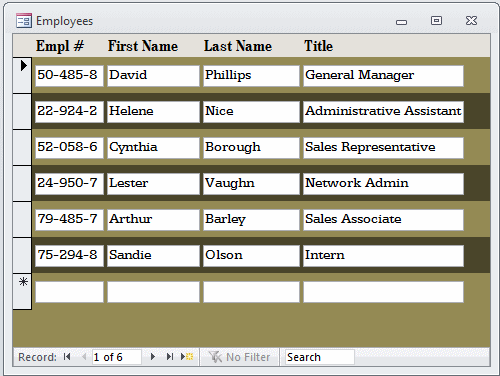Click first name field Cynthia
Screen dimensions: 500x376
click(153, 148)
